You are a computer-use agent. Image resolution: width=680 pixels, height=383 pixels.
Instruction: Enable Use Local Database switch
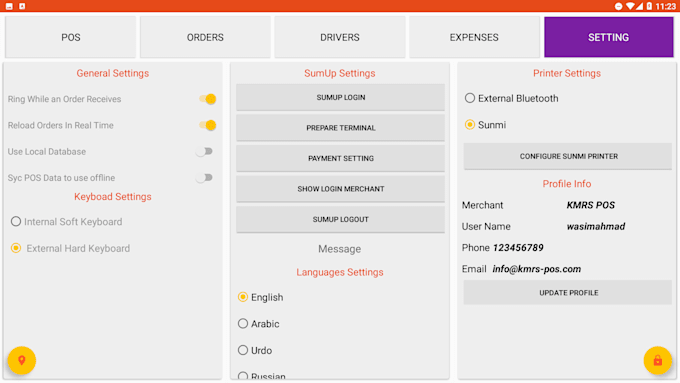pyautogui.click(x=204, y=151)
